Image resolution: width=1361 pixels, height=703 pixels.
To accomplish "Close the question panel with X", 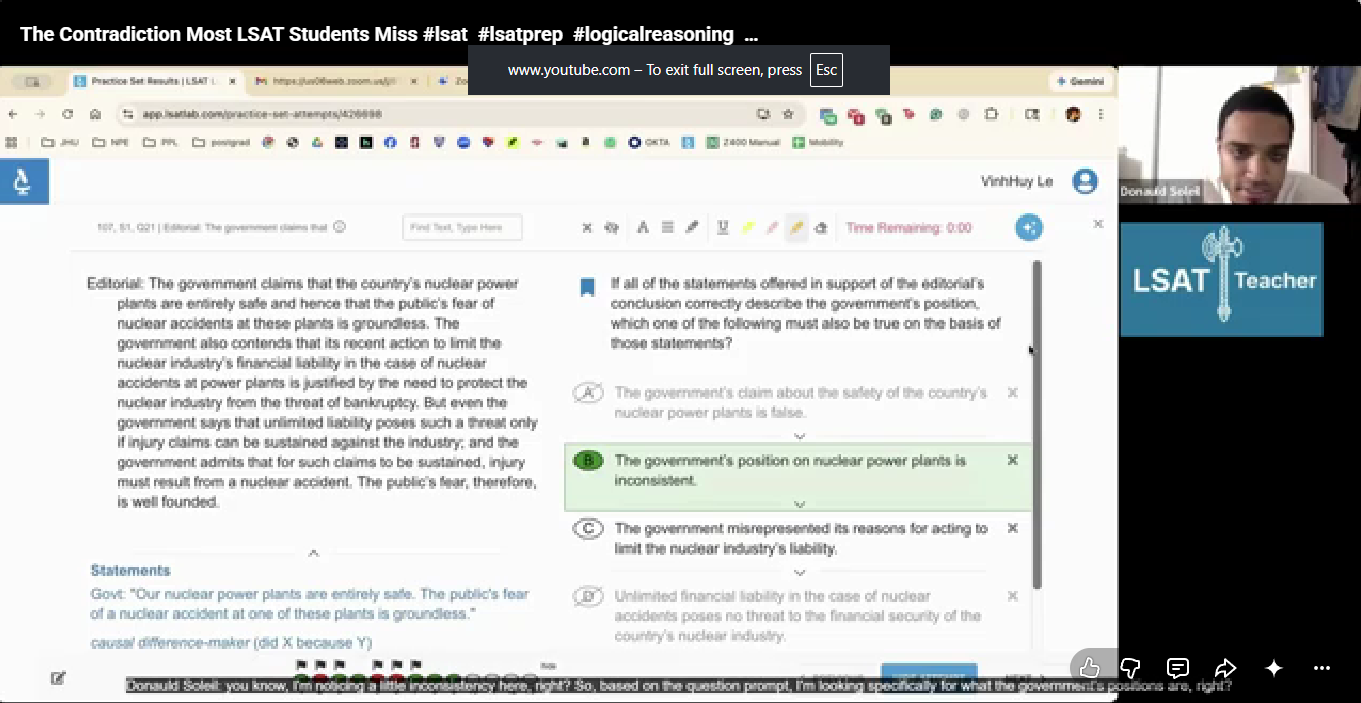I will (x=1098, y=224).
